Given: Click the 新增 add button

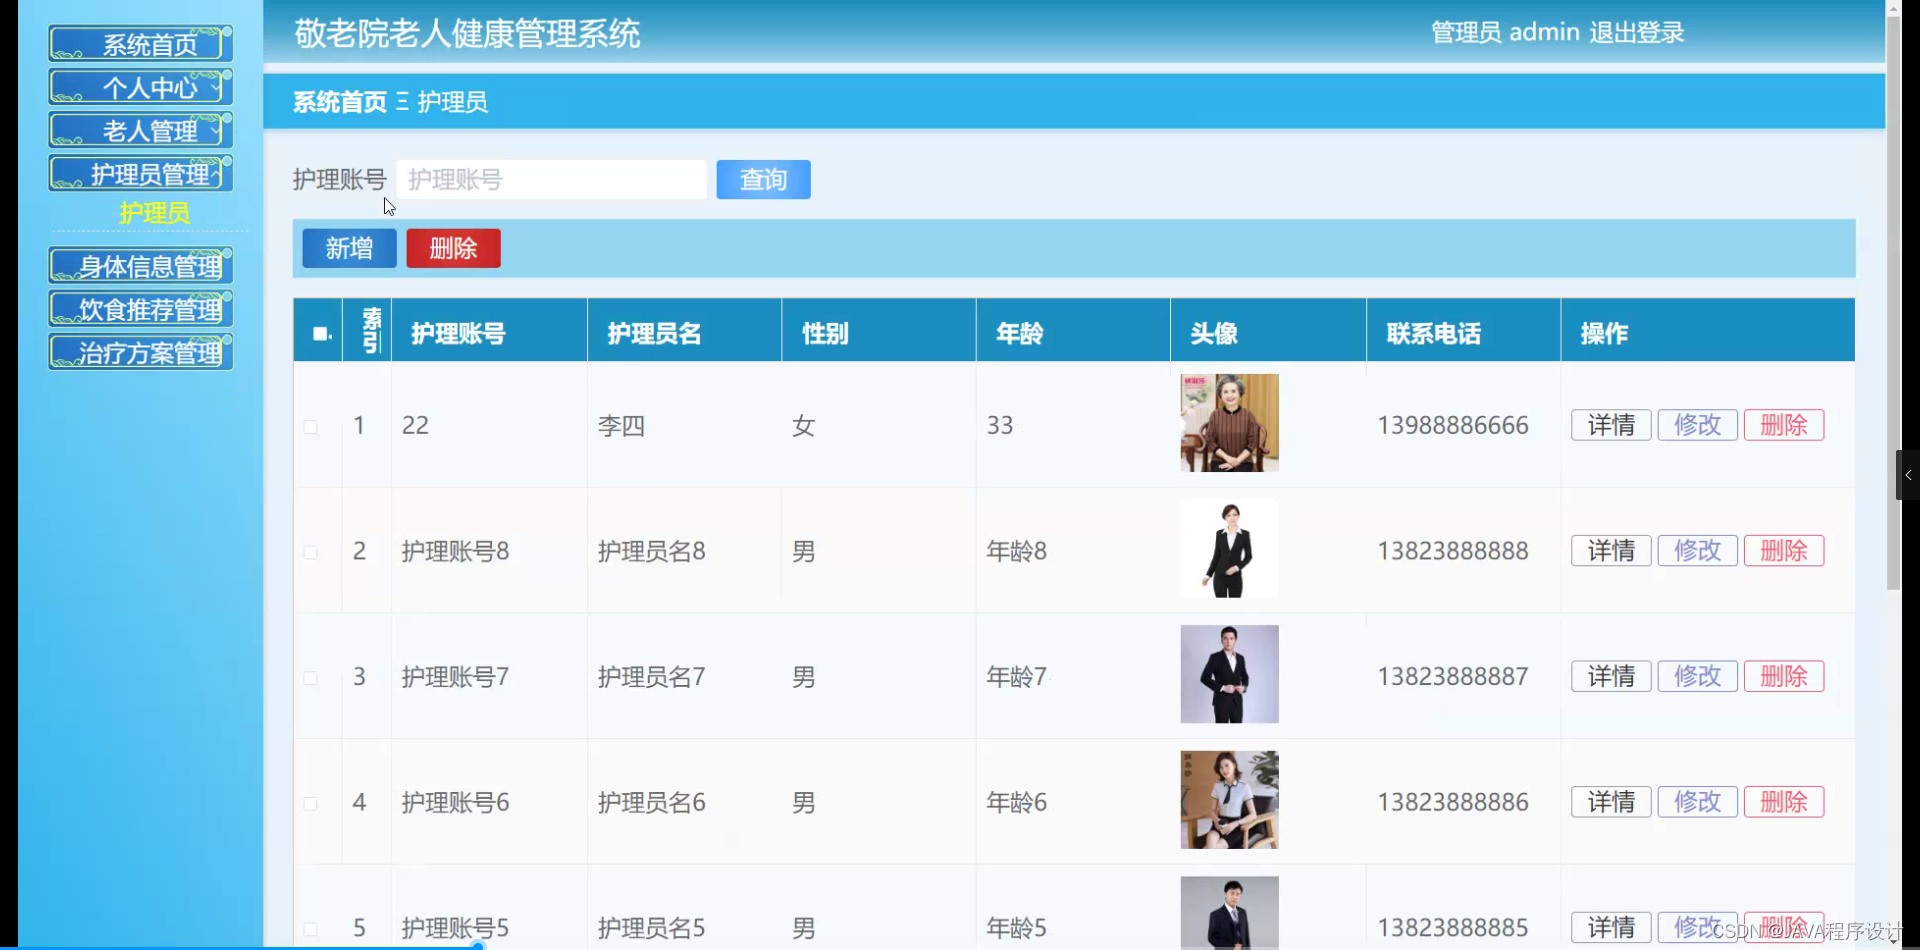Looking at the screenshot, I should (349, 248).
